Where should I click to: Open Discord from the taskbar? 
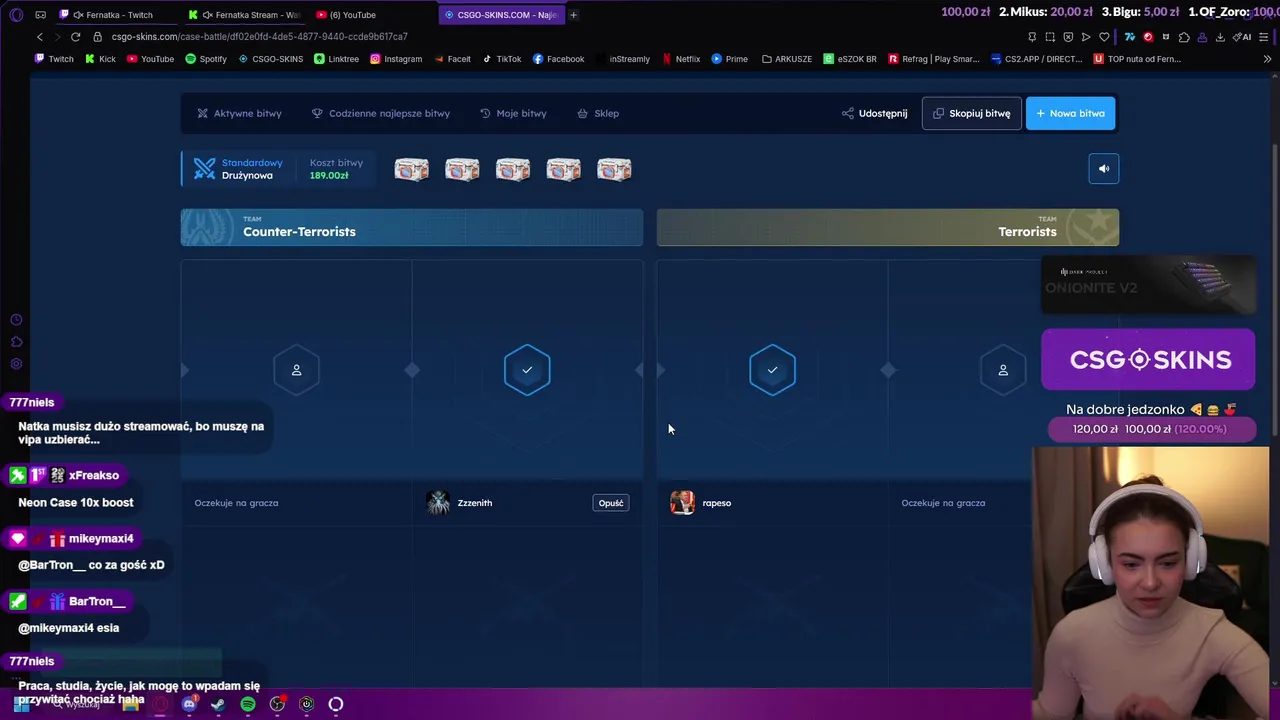[189, 704]
